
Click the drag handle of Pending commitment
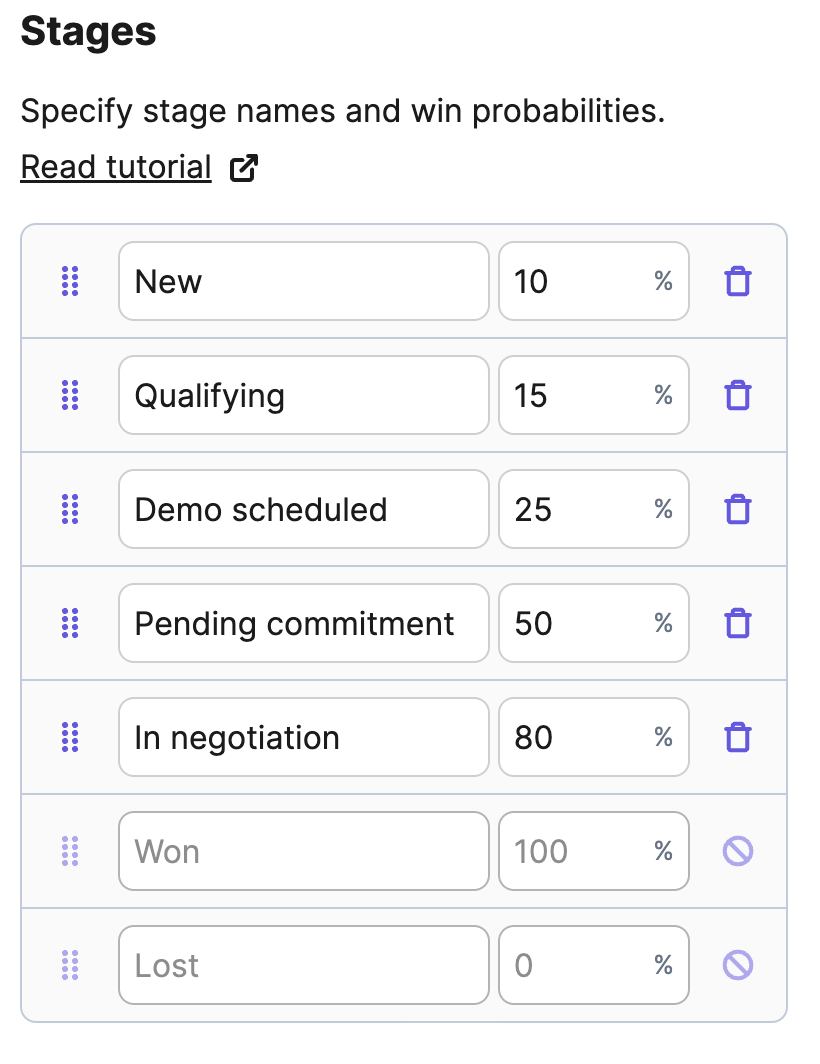coord(70,624)
